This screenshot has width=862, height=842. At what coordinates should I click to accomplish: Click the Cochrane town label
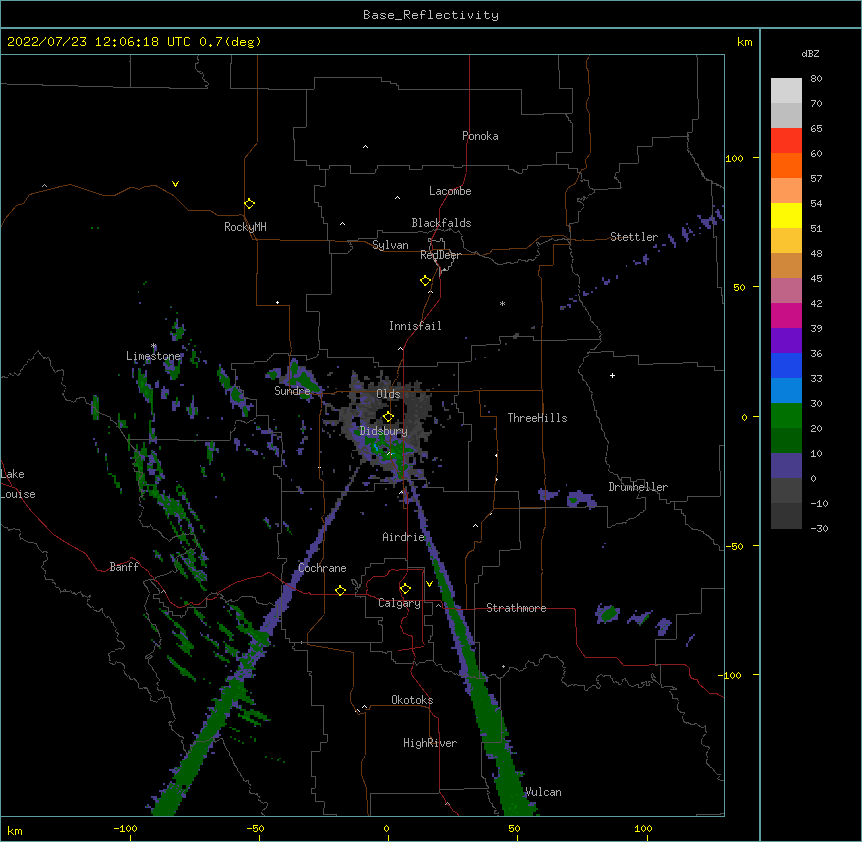pyautogui.click(x=322, y=568)
